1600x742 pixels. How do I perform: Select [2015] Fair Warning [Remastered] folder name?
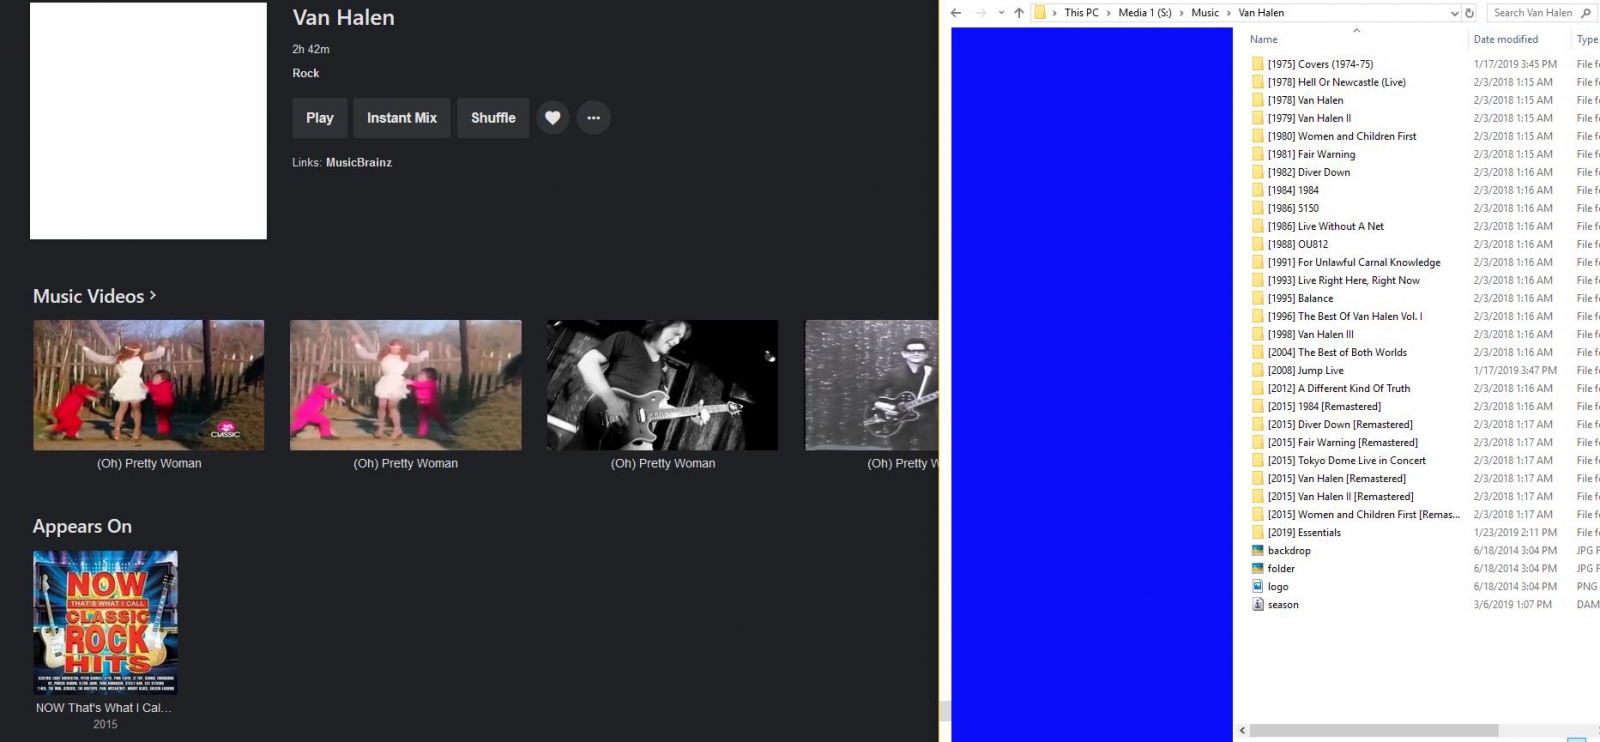pos(1342,442)
